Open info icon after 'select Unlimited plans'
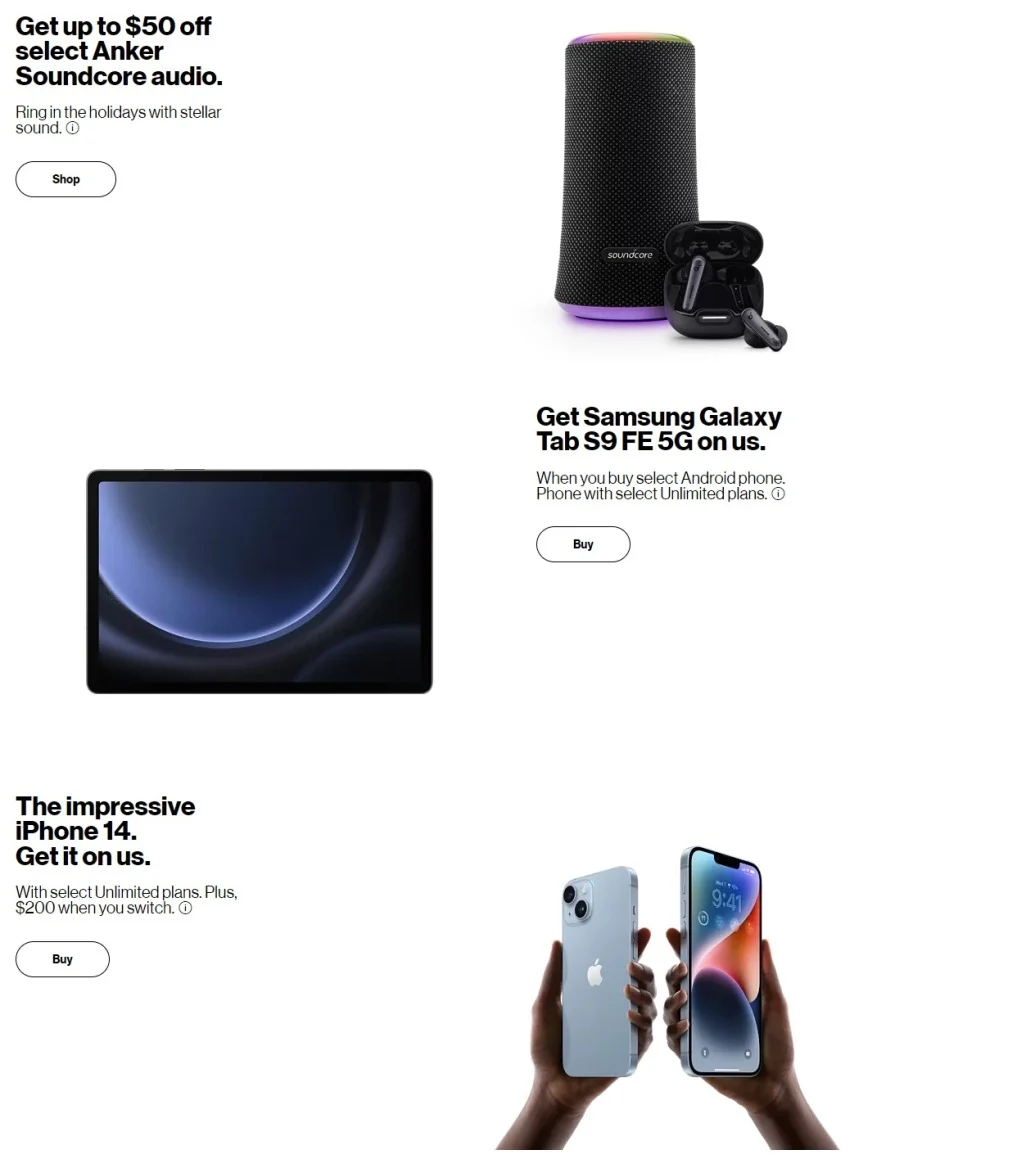The image size is (1026, 1159). point(778,494)
